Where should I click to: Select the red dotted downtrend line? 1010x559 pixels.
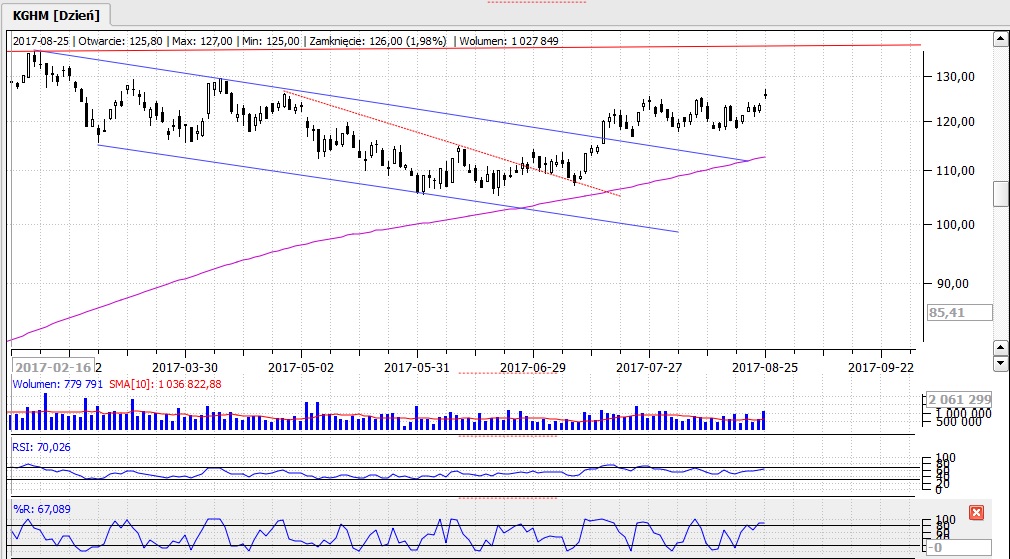[450, 144]
